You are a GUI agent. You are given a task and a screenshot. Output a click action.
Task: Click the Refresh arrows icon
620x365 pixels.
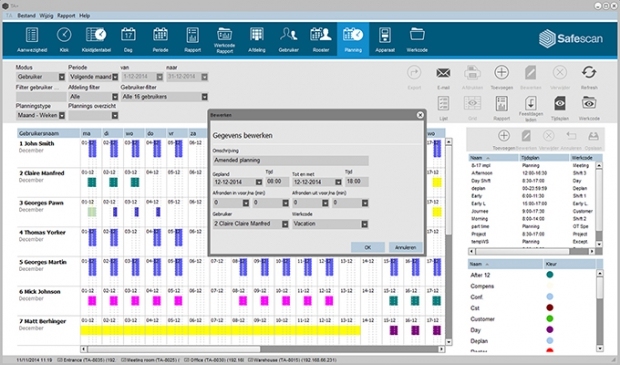tap(589, 72)
